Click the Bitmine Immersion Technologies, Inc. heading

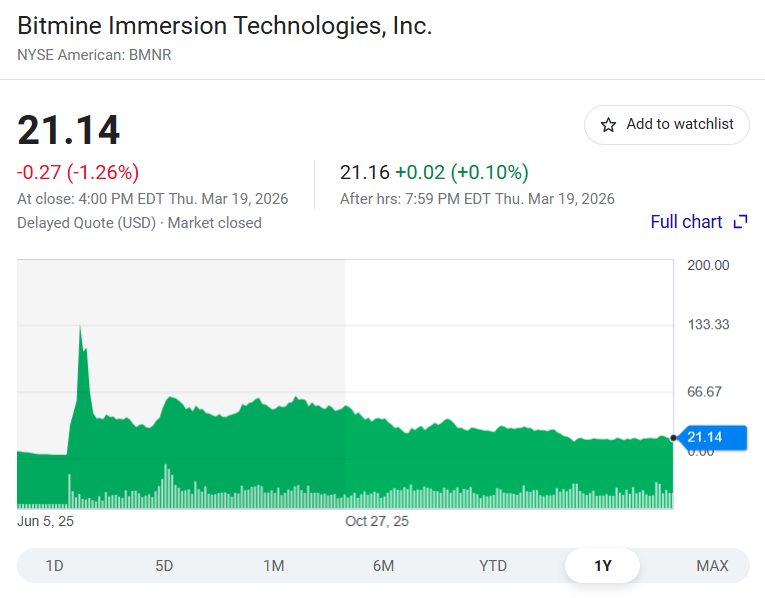click(225, 26)
